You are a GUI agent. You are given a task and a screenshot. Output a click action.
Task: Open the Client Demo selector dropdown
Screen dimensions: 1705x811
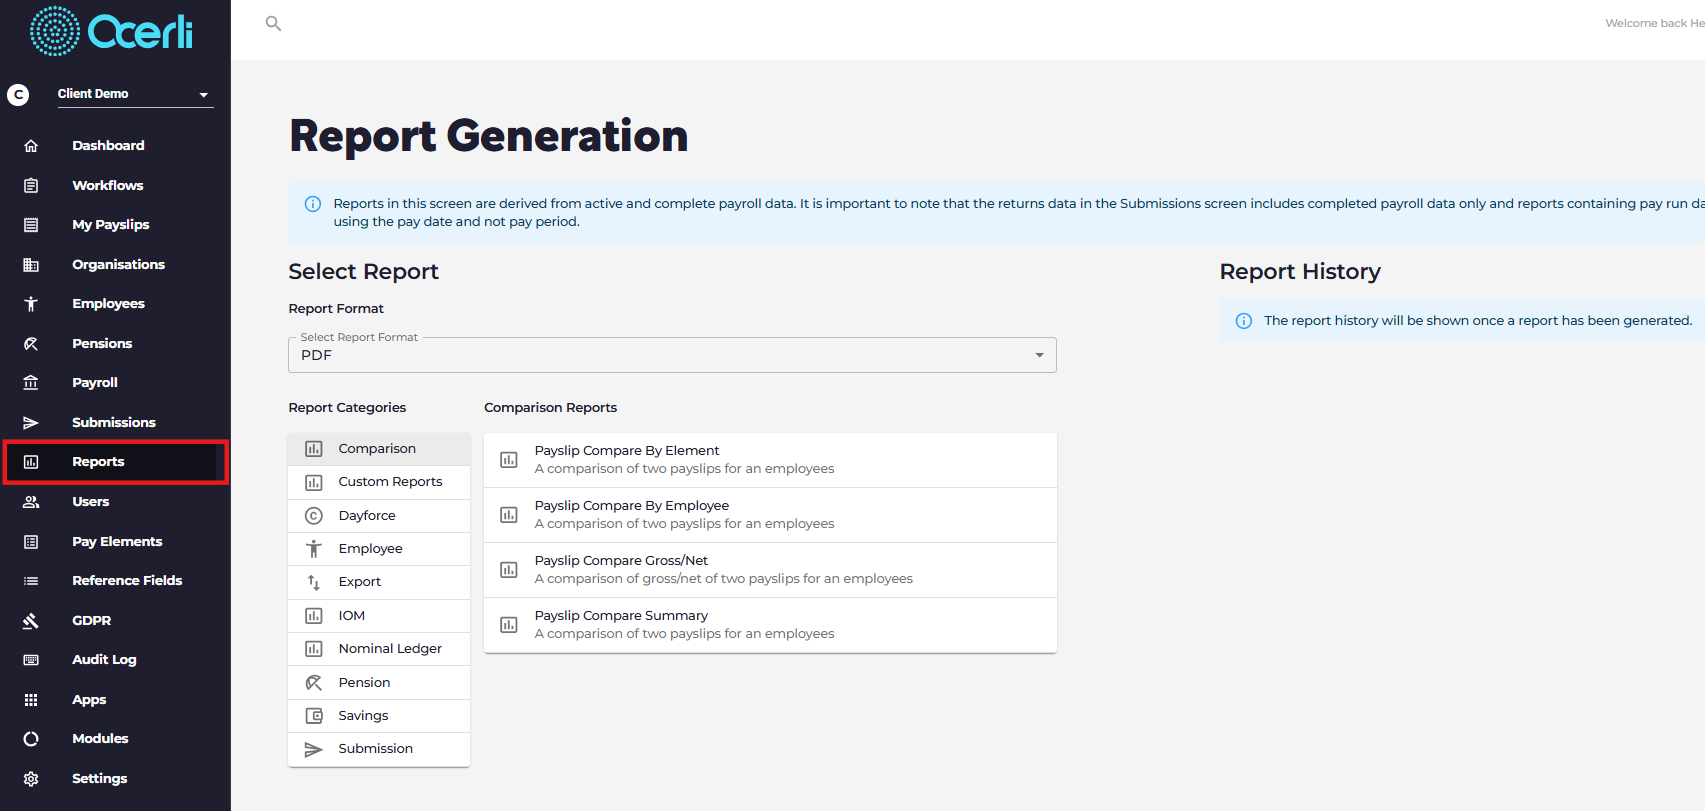[x=135, y=94]
